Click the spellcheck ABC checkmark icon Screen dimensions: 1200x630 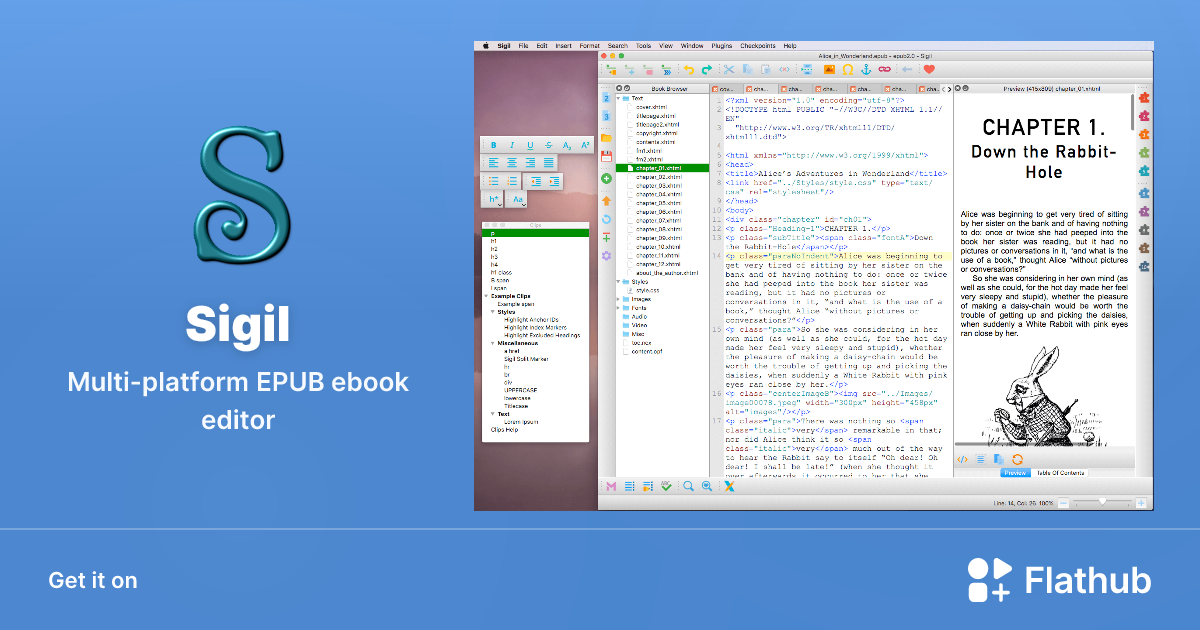pos(665,486)
